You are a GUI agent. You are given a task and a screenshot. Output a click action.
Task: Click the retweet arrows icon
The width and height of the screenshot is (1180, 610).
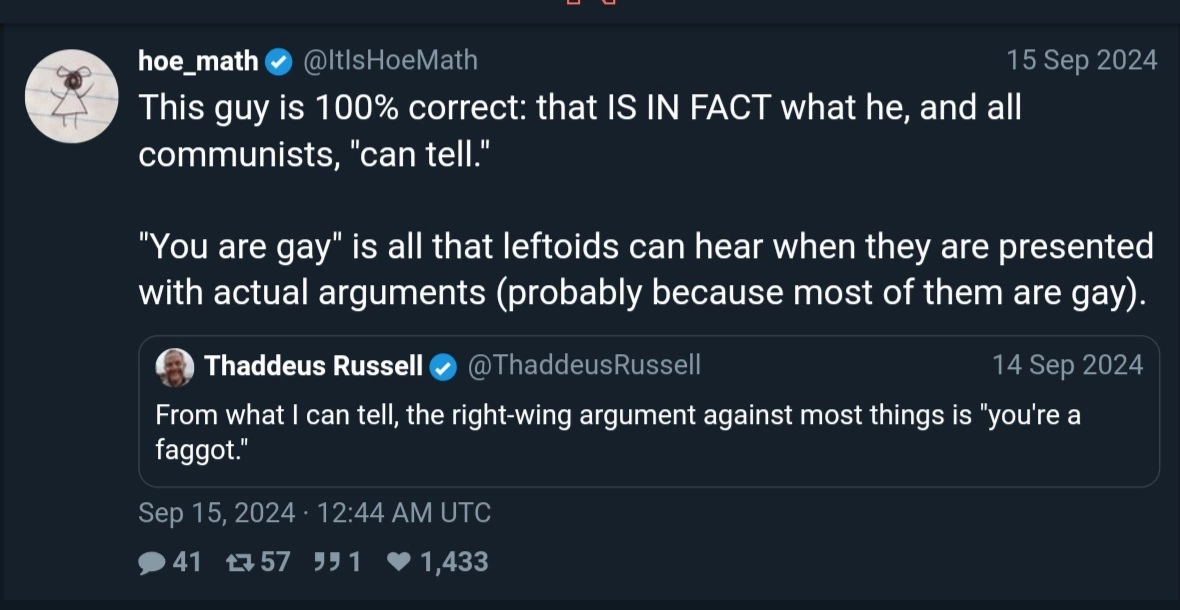[239, 563]
